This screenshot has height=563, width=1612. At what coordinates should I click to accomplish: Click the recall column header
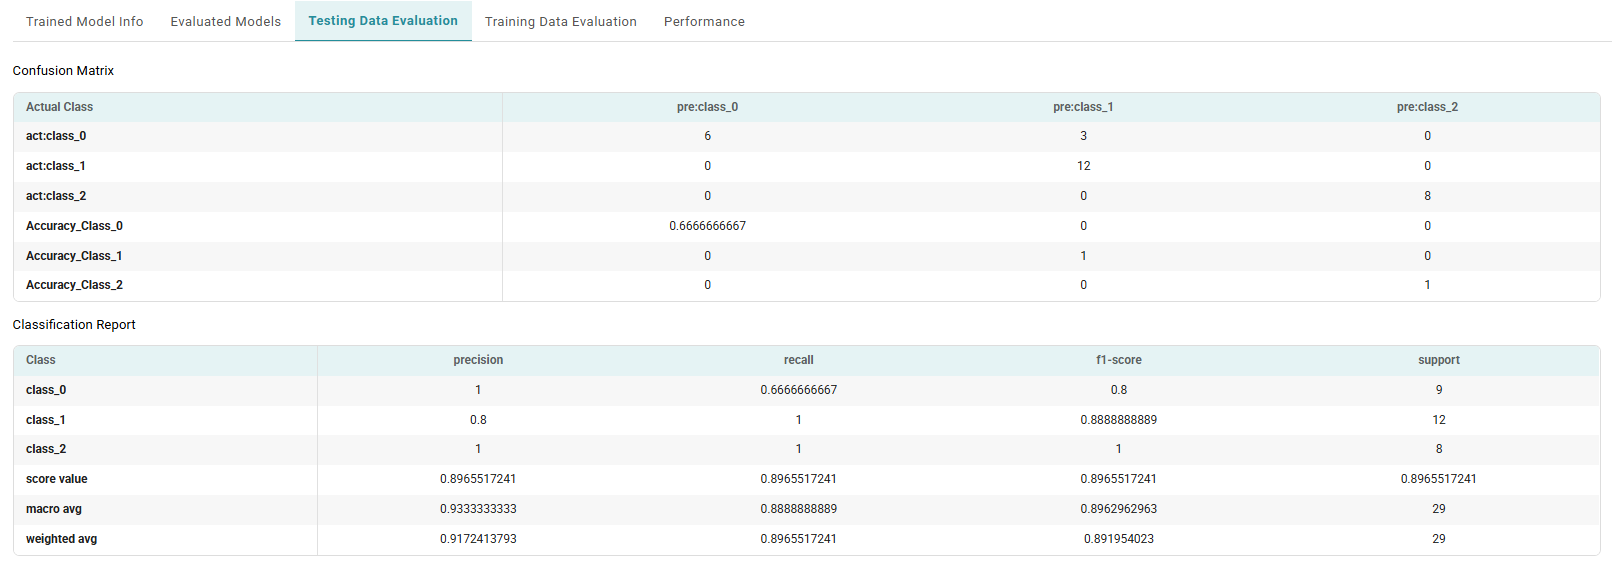[x=798, y=360]
